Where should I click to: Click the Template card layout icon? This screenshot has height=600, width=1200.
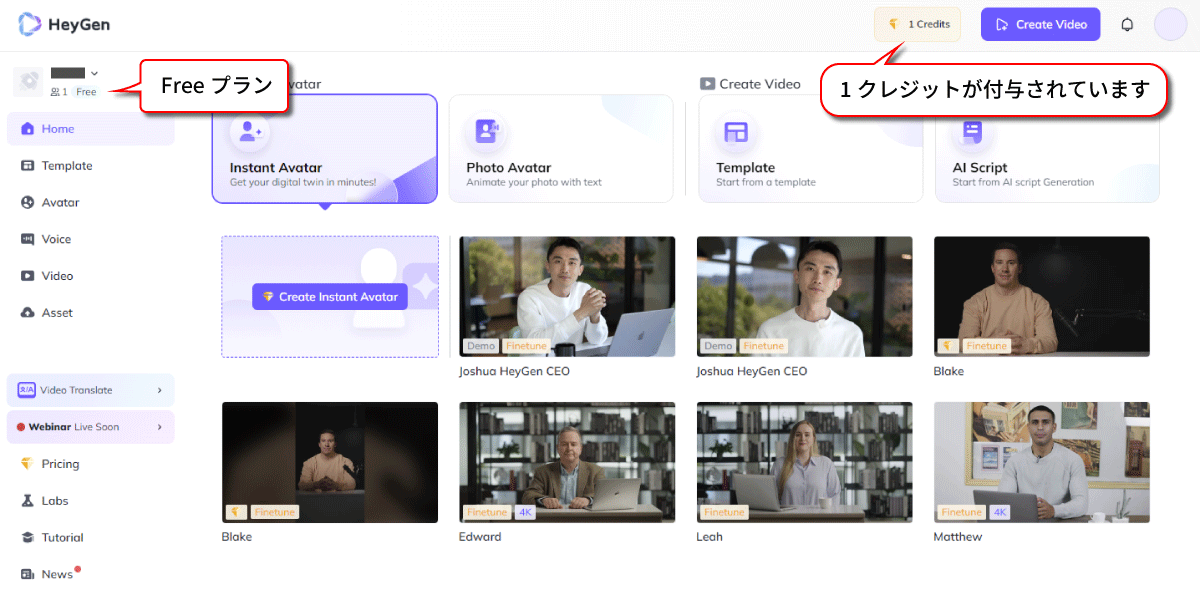pyautogui.click(x=737, y=132)
